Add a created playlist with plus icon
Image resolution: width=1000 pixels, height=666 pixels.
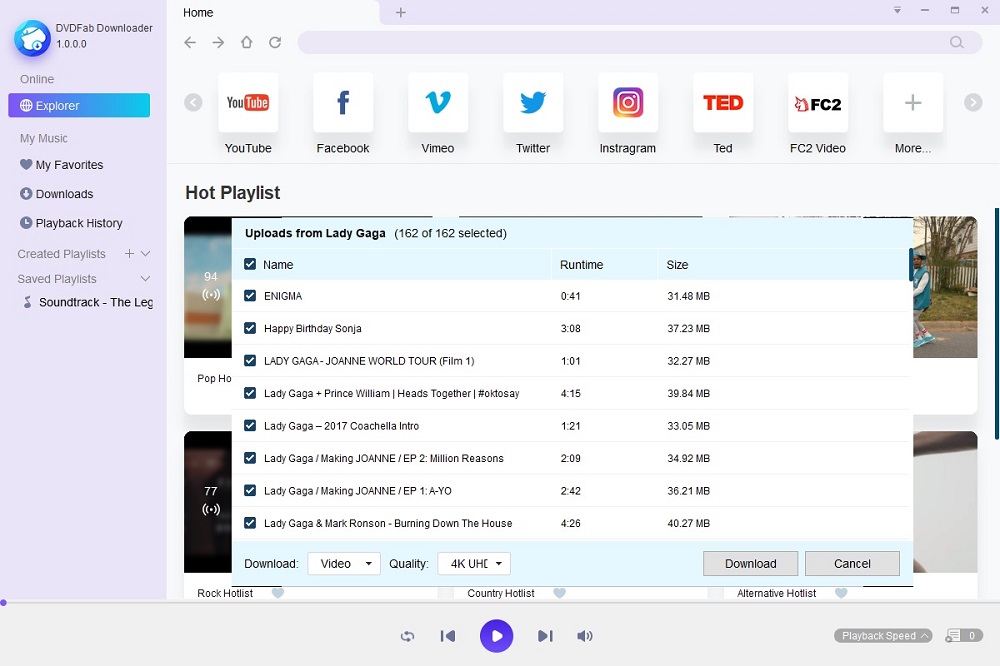129,253
